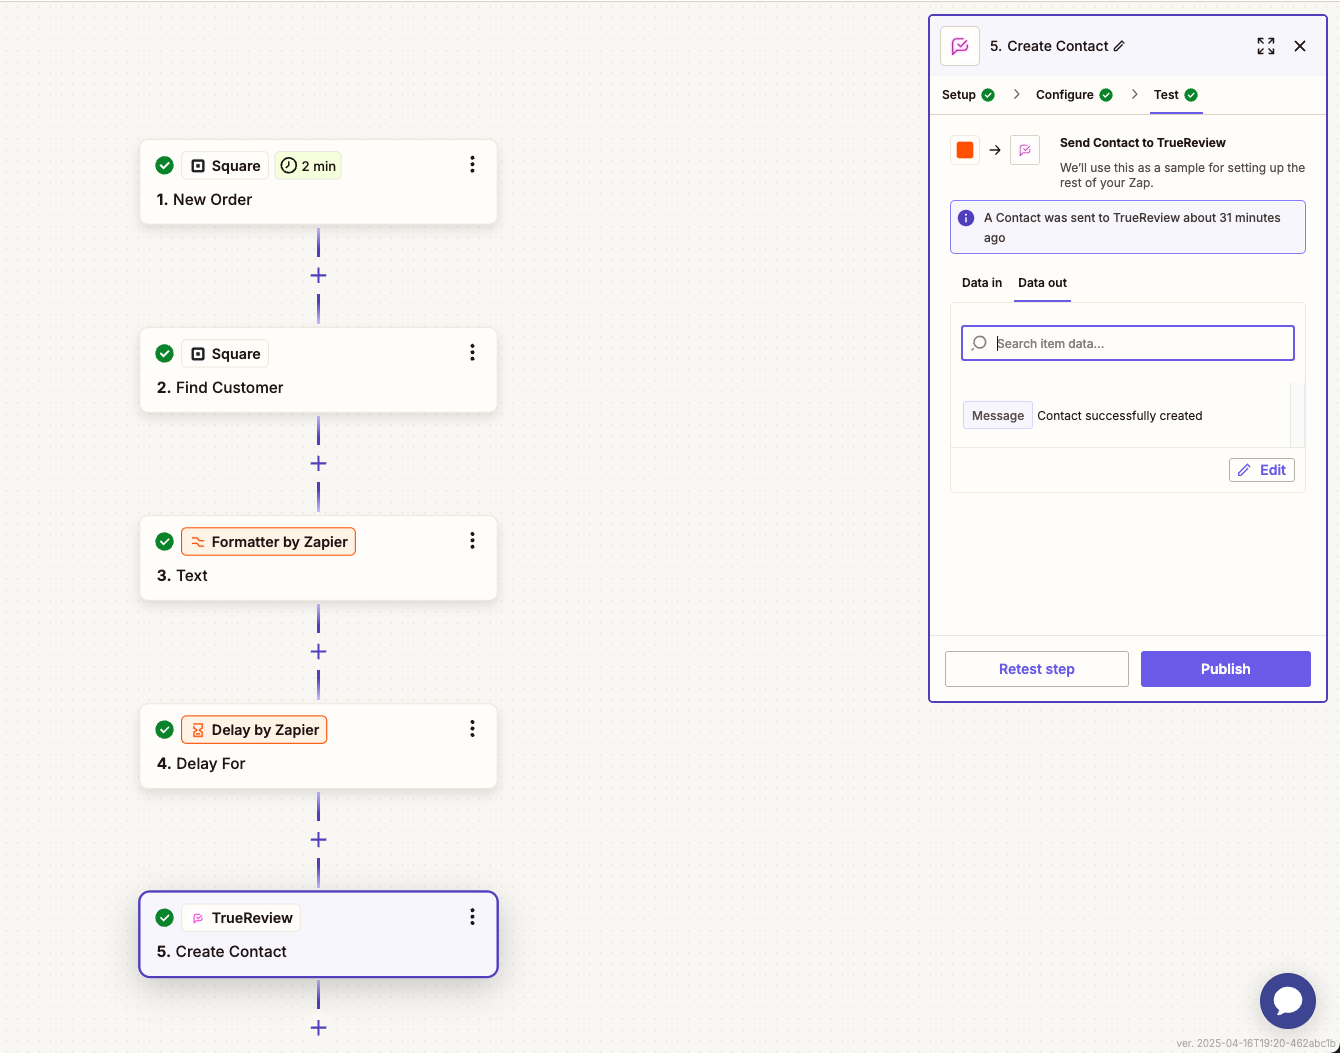Image resolution: width=1340 pixels, height=1053 pixels.
Task: Select the 5. Create Contact step card
Action: pyautogui.click(x=318, y=934)
